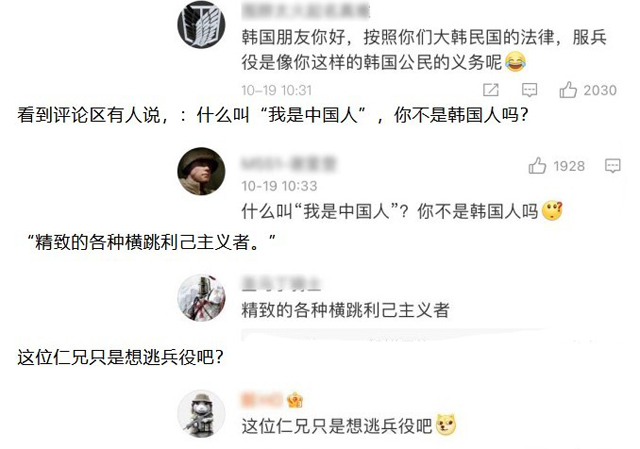The width and height of the screenshot is (640, 449).
Task: Click the laughing-crying emoji in first comment
Action: point(516,62)
